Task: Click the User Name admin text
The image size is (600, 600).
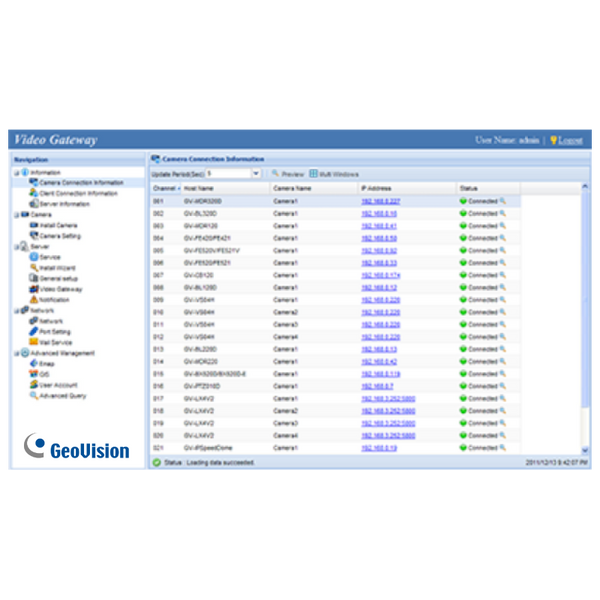Action: tap(507, 140)
